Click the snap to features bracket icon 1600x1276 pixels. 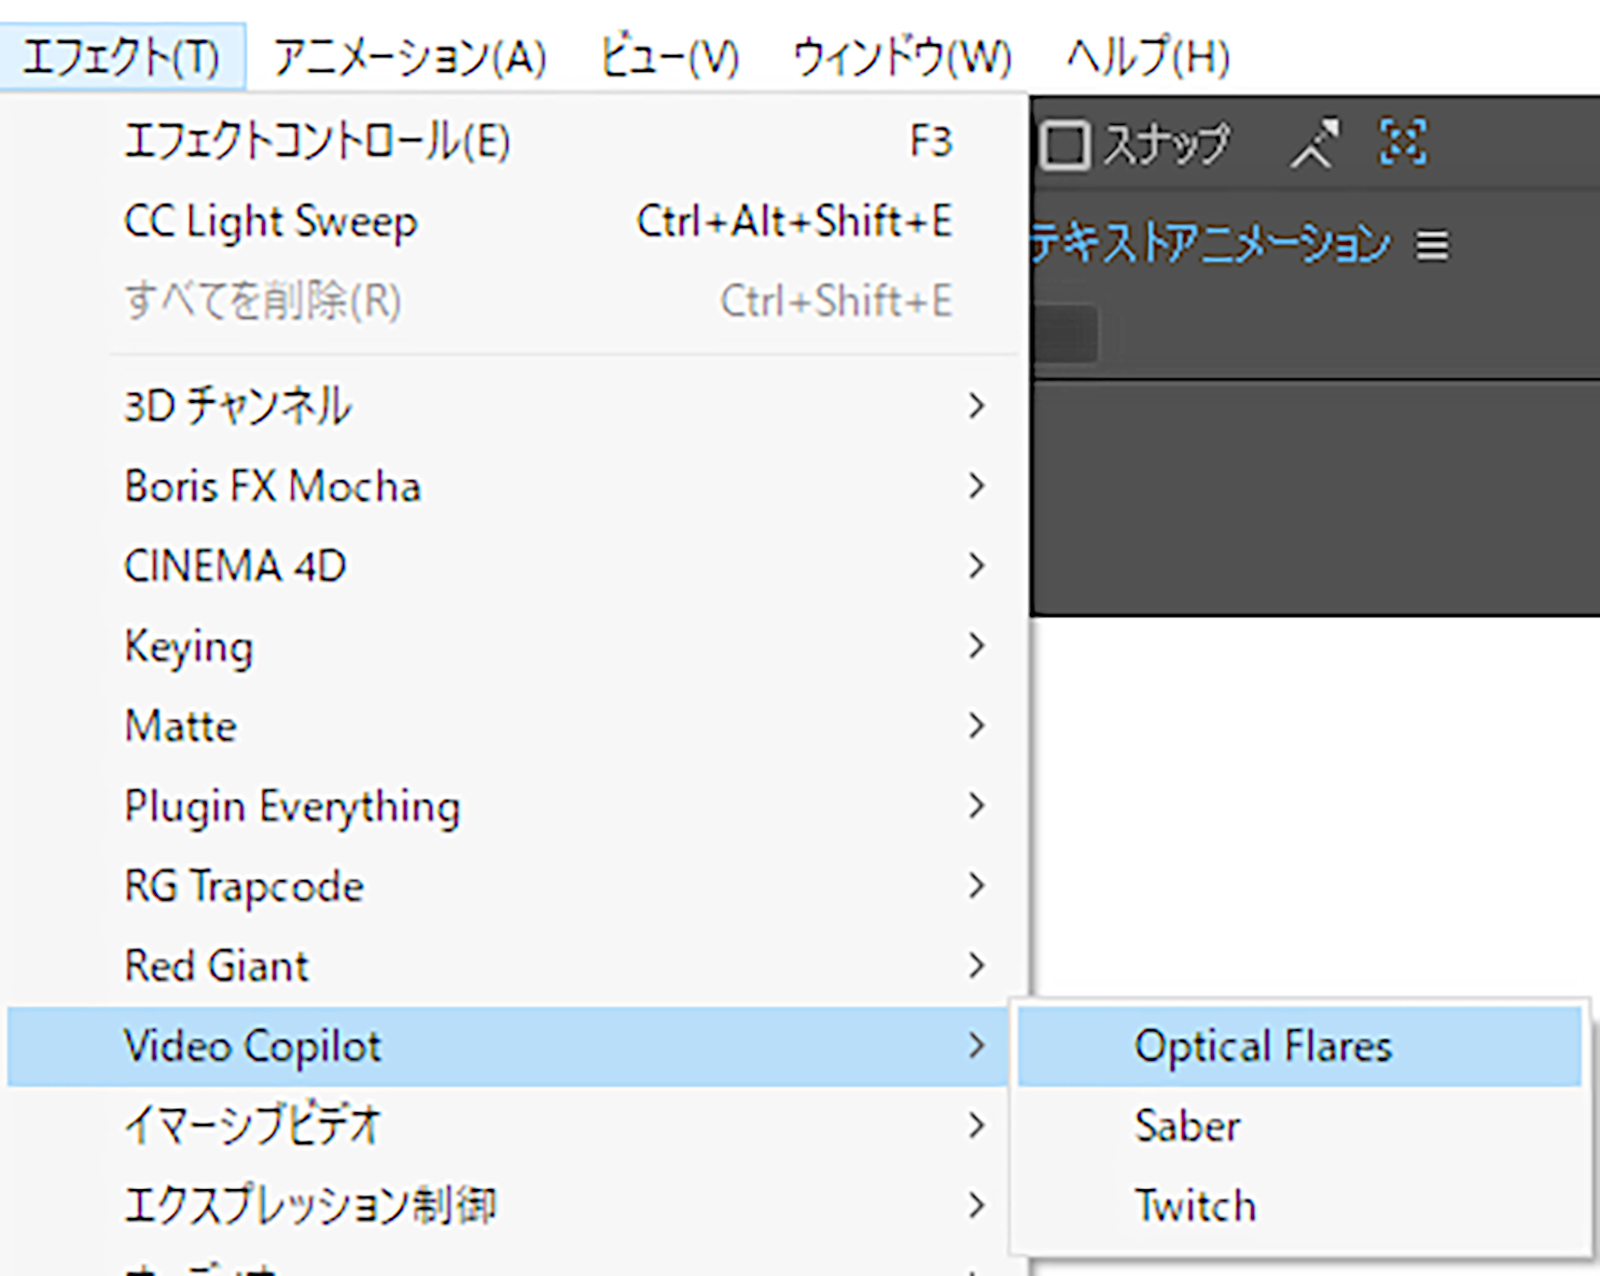click(x=1403, y=142)
